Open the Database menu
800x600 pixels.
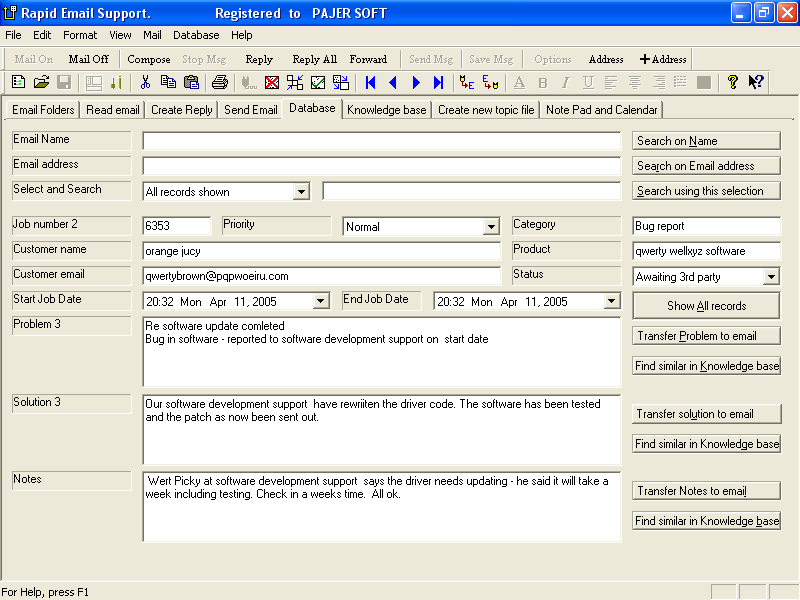point(196,35)
